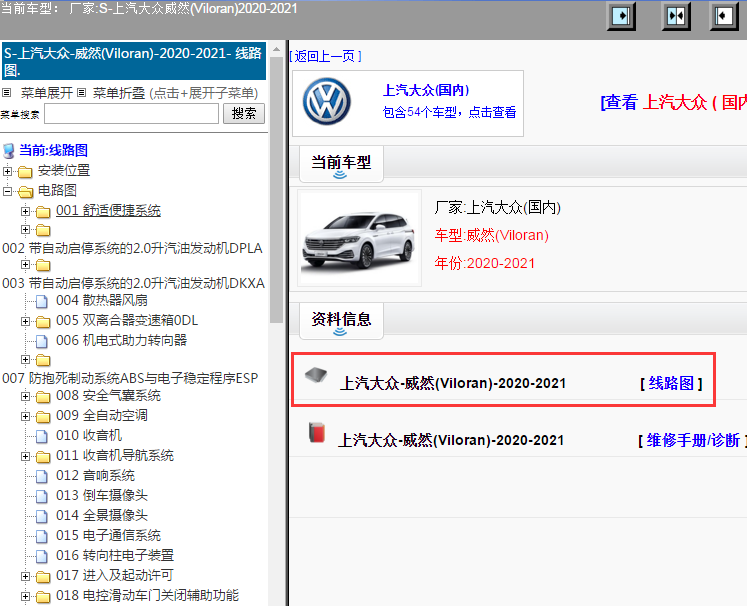Expand the 安装位置 tree node

7,171
